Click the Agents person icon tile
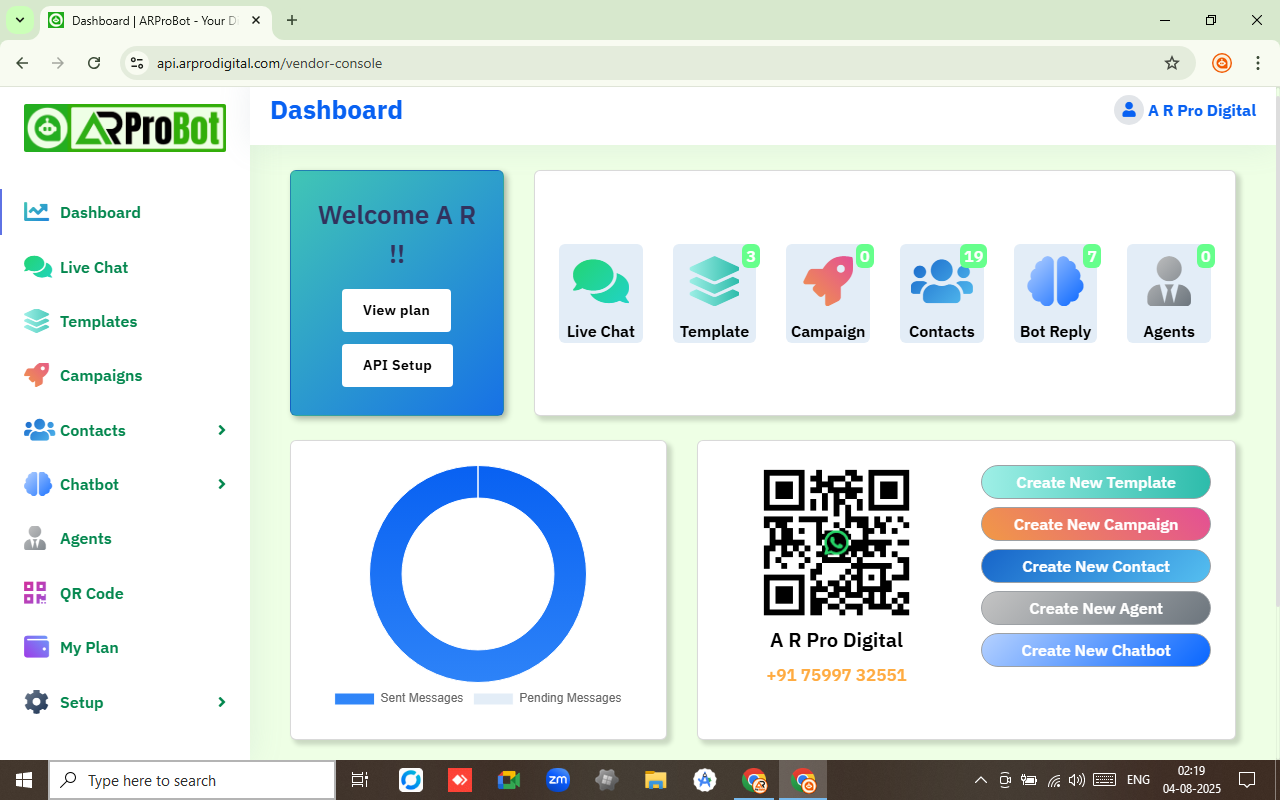This screenshot has width=1280, height=800. [1168, 282]
